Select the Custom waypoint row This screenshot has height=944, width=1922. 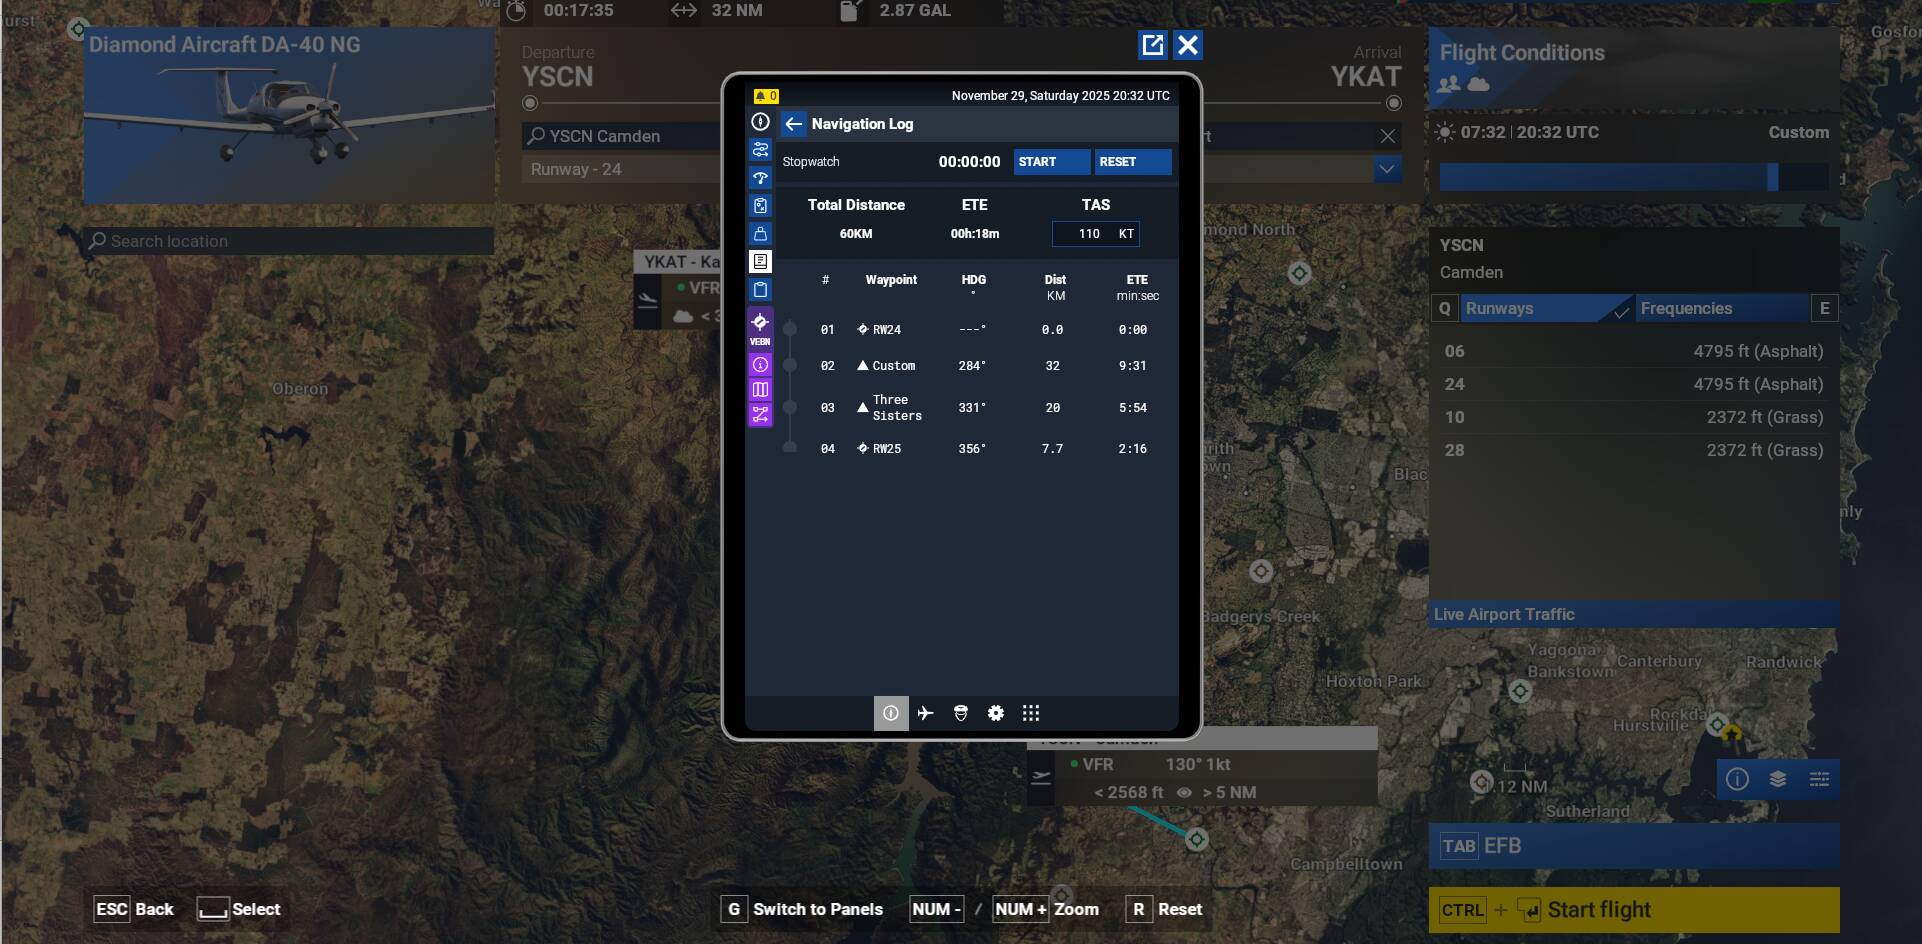click(978, 366)
